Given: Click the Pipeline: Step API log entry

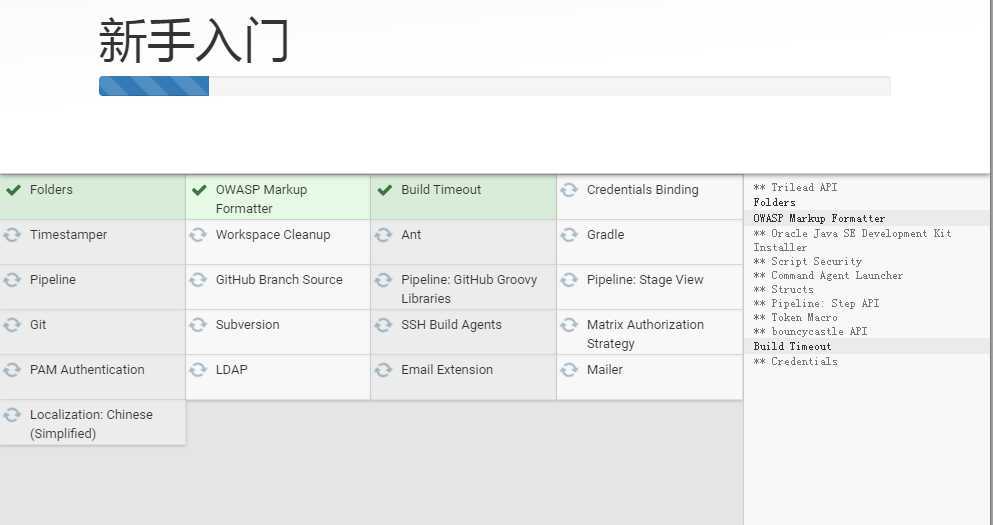Looking at the screenshot, I should (x=816, y=303).
